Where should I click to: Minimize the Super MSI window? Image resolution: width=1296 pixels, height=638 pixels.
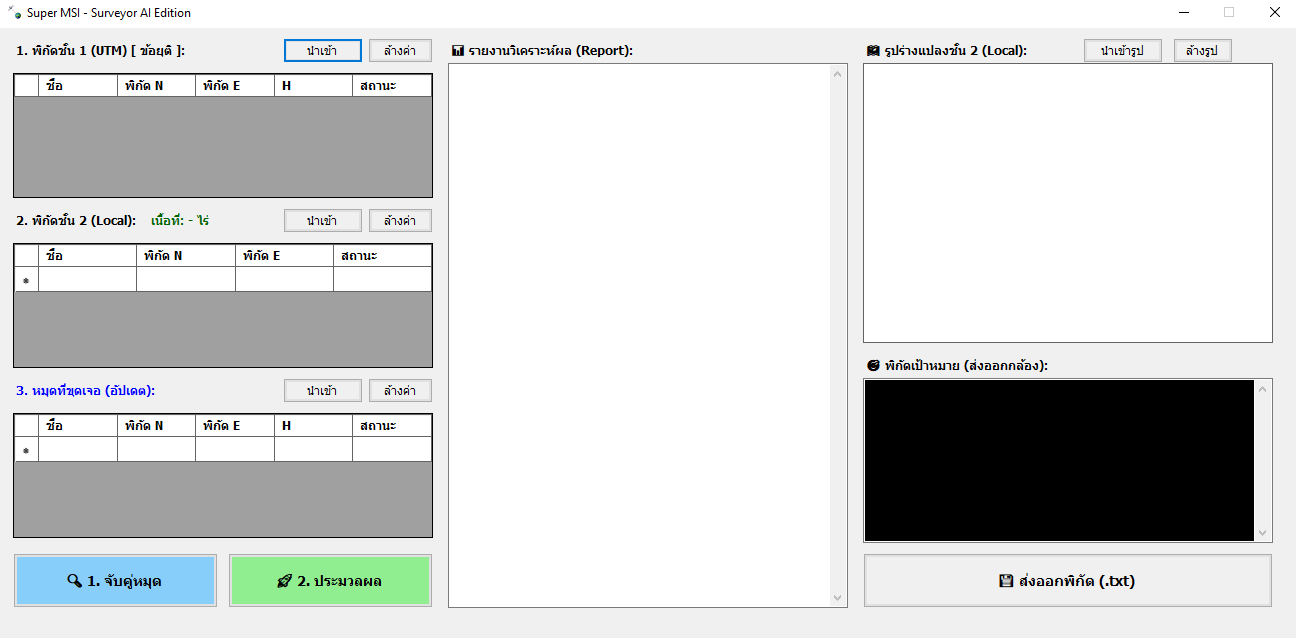(x=1184, y=13)
